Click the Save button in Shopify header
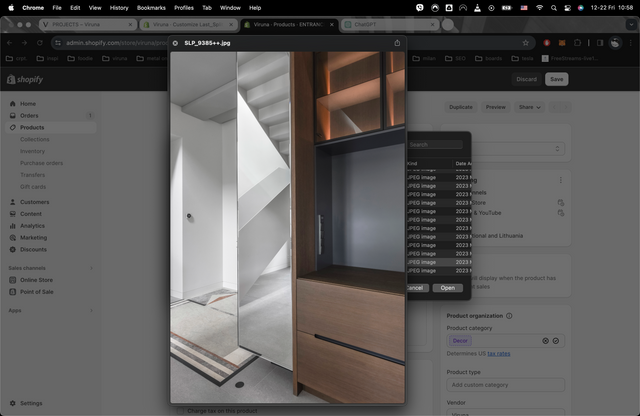 tap(556, 79)
